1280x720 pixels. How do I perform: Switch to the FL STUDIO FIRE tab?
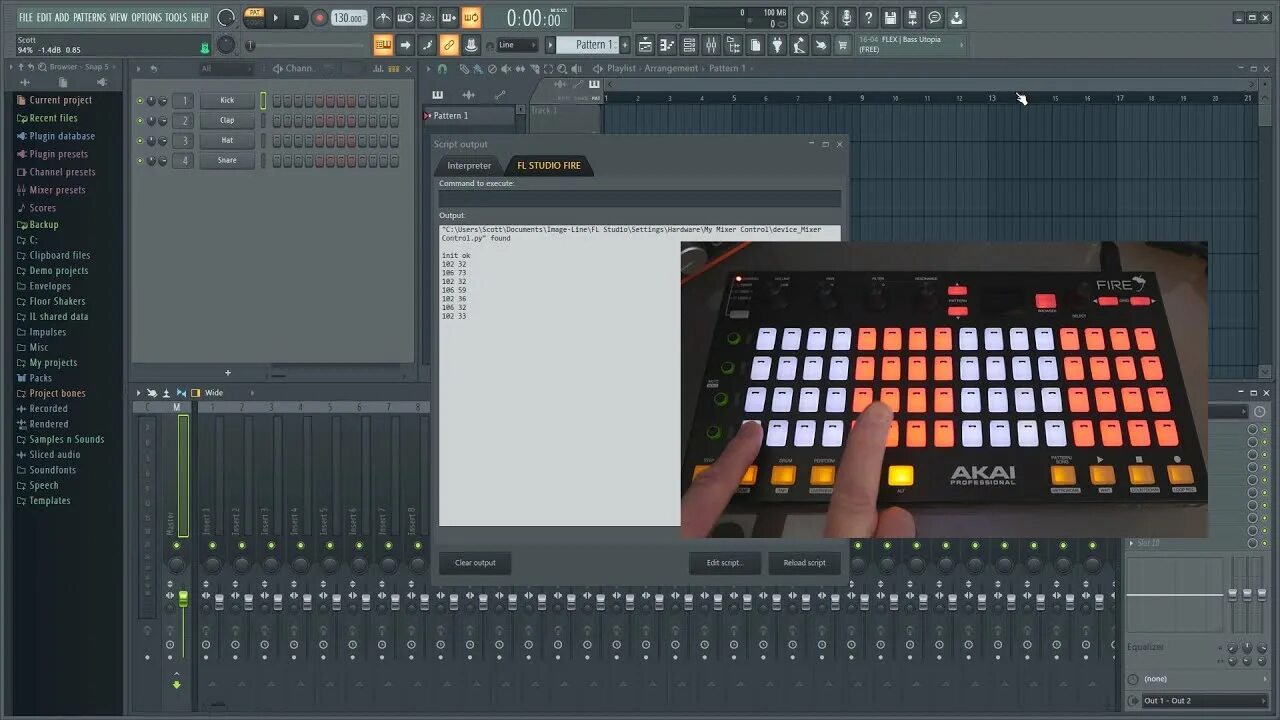pyautogui.click(x=549, y=165)
